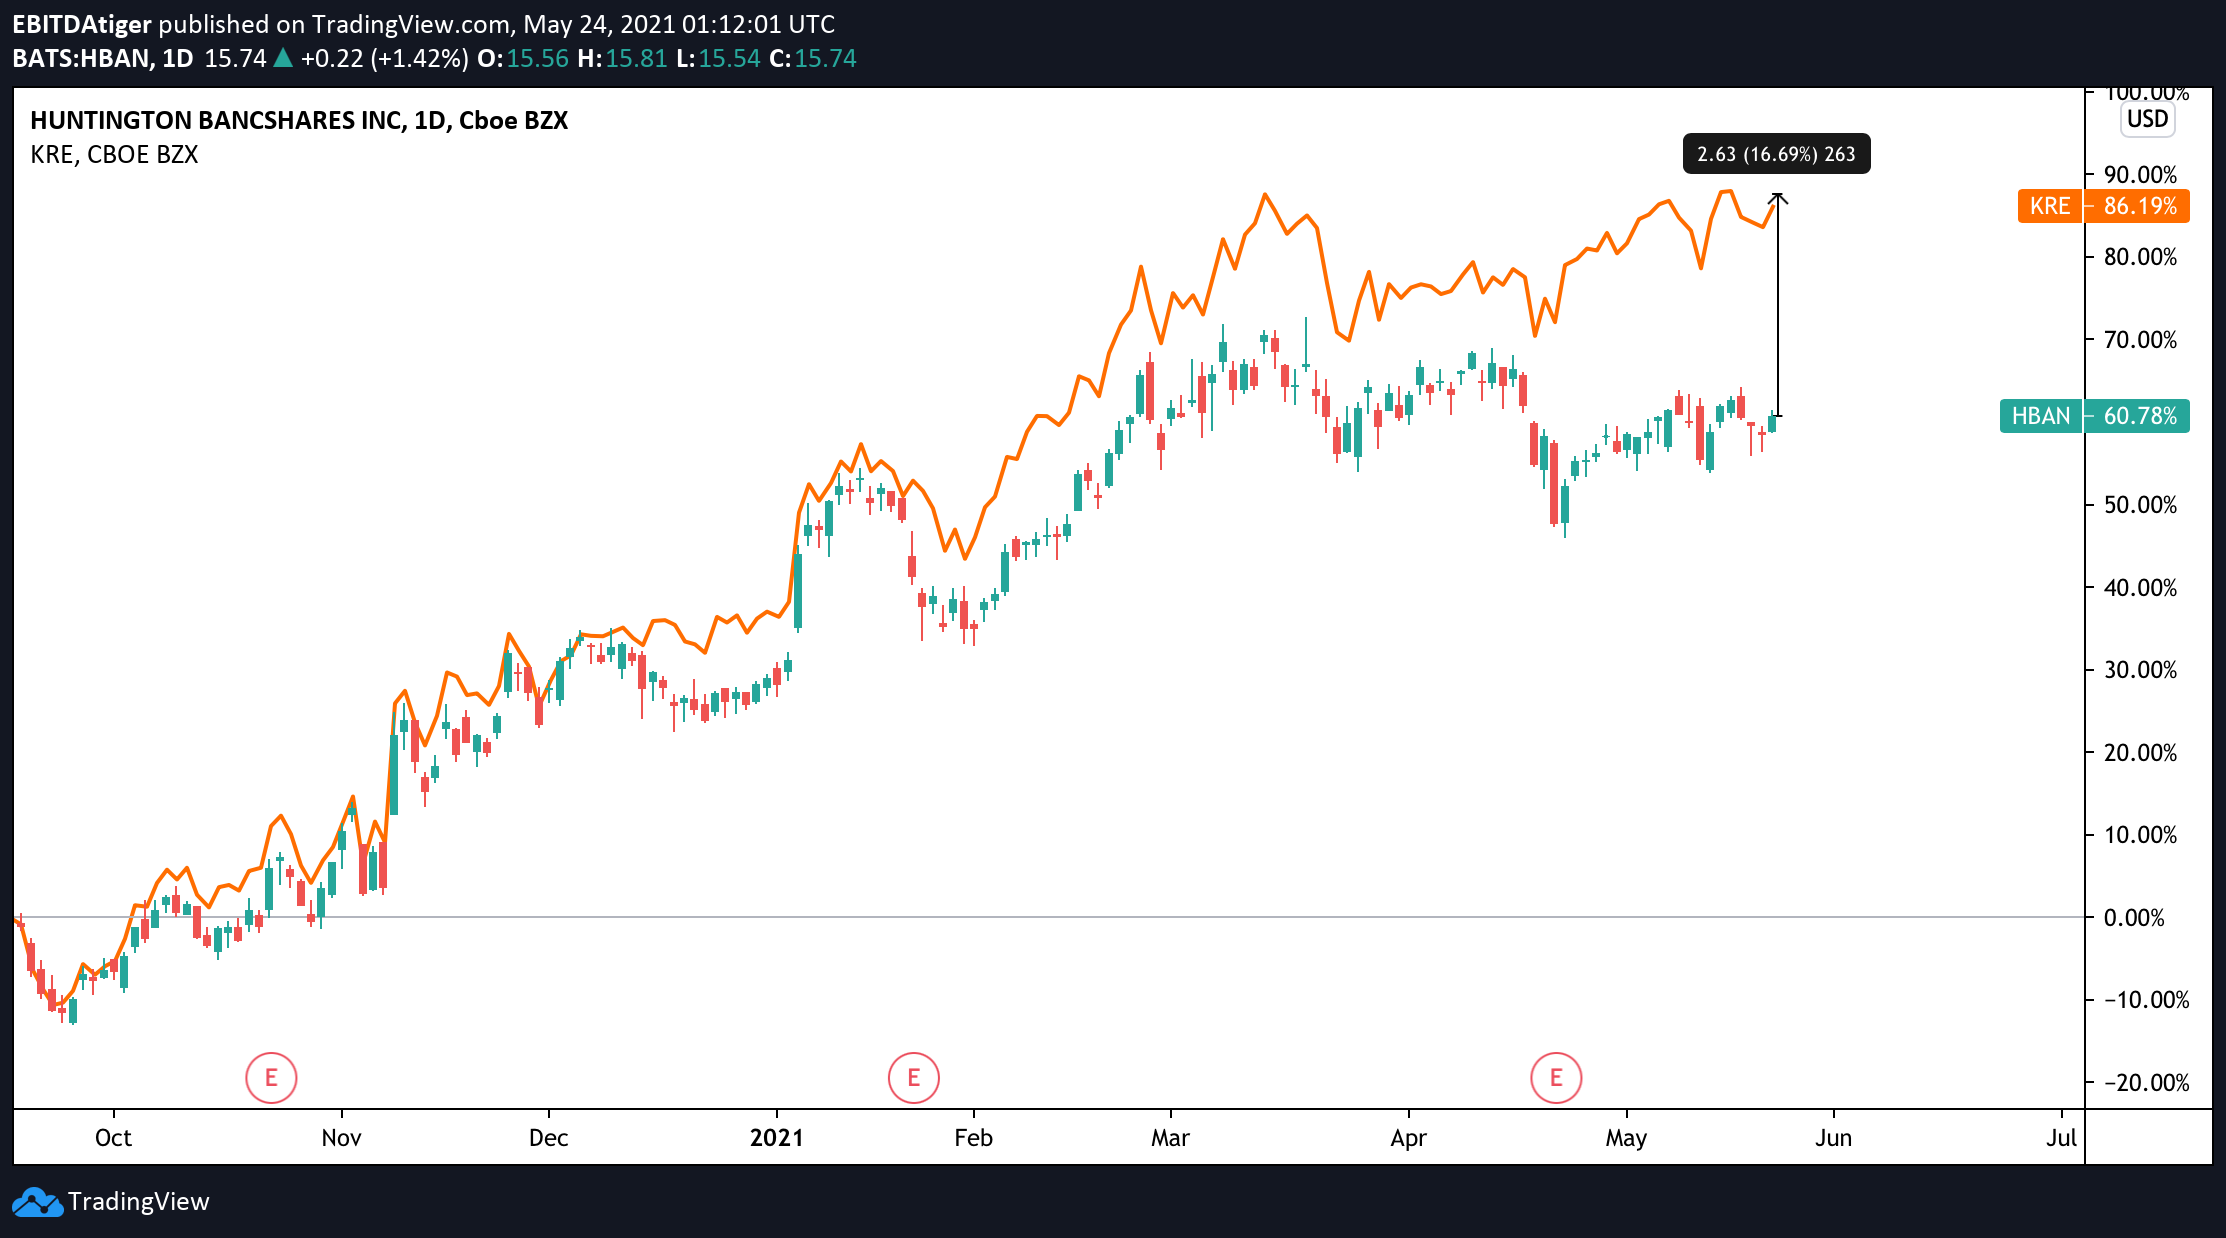Screen dimensions: 2226x1238
Task: Click the H:15.81 high price value
Action: coord(622,58)
